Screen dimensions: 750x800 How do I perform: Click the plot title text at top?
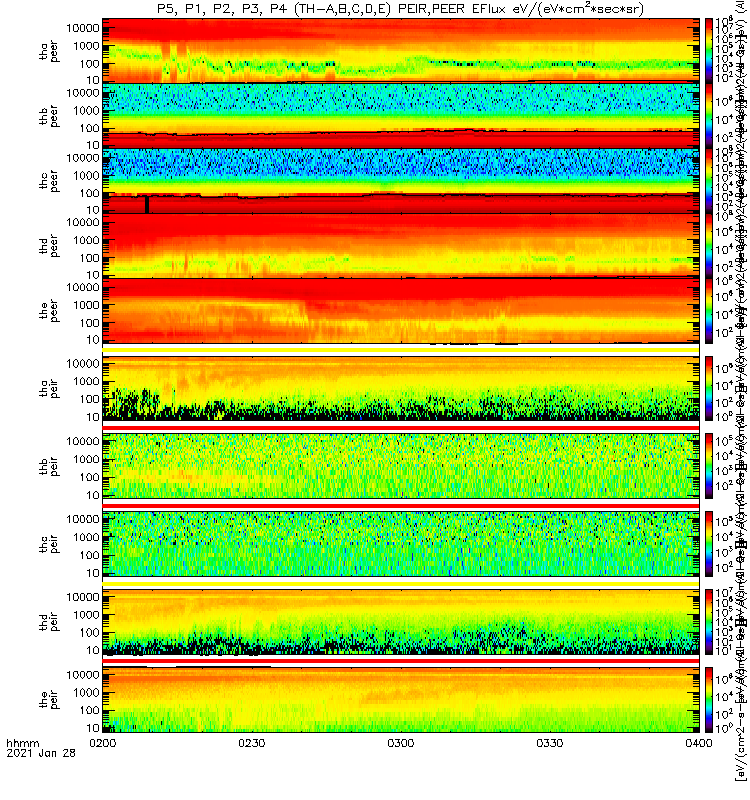click(401, 9)
